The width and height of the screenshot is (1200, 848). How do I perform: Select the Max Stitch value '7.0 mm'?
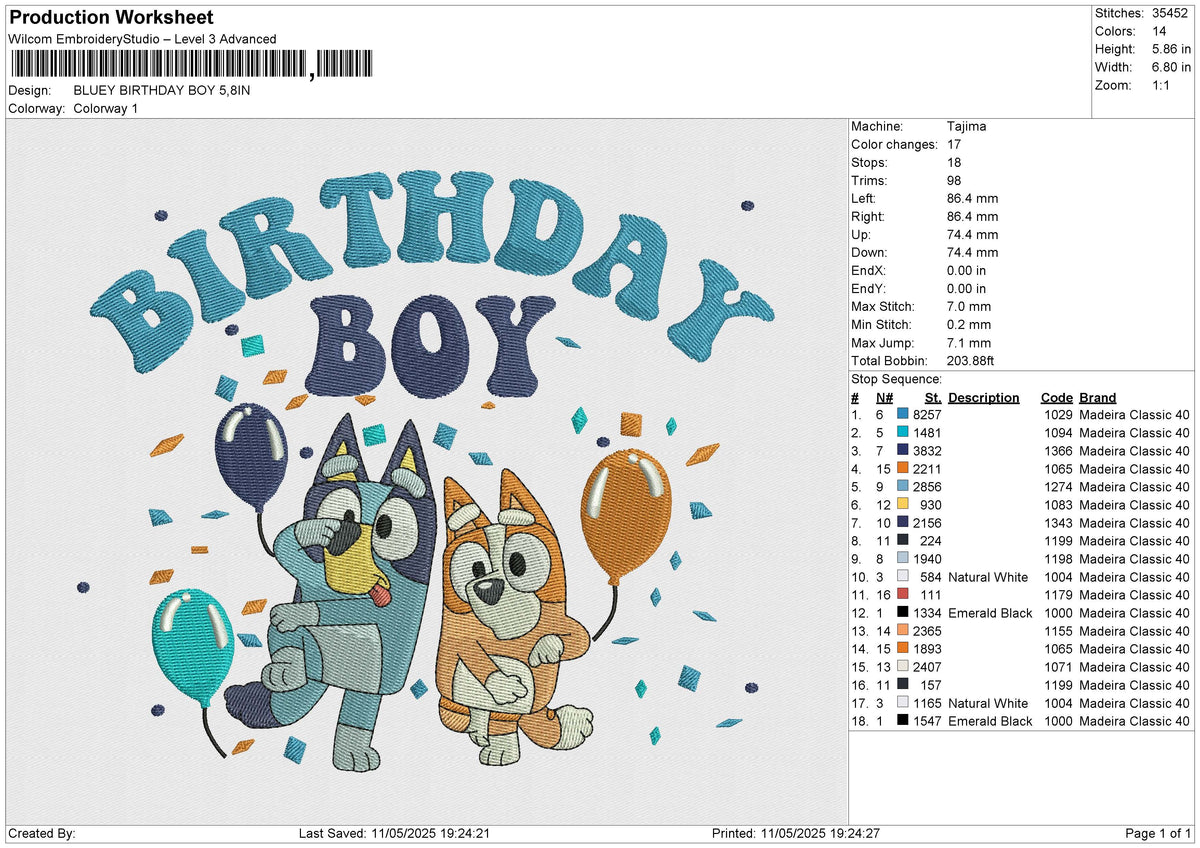[x=969, y=306]
